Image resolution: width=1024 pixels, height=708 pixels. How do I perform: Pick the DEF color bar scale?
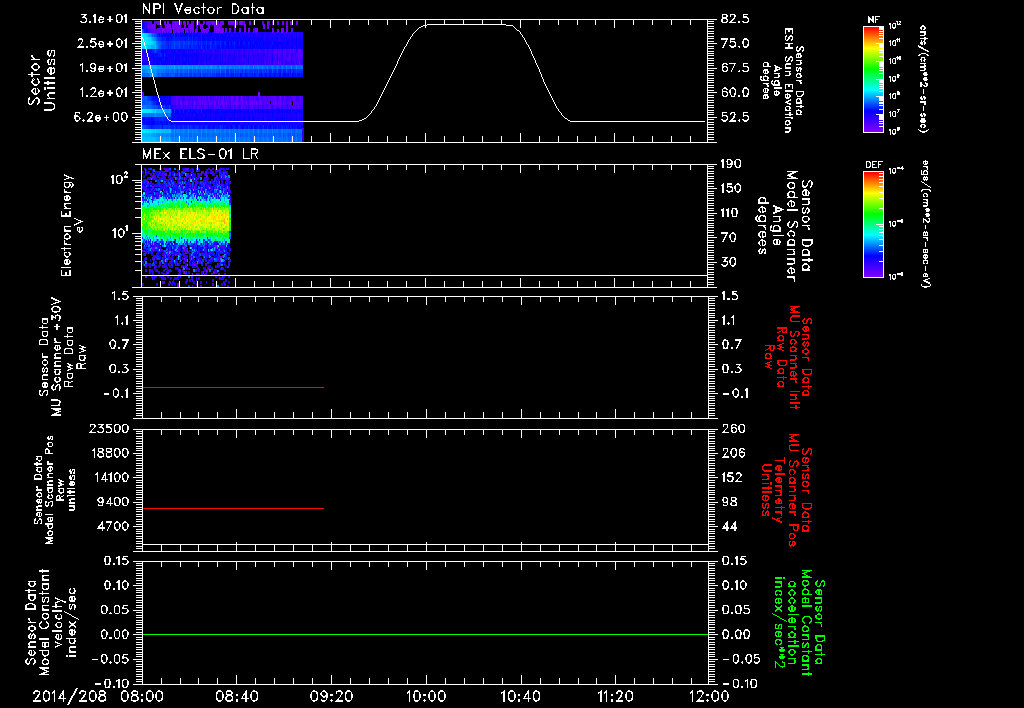tap(874, 224)
